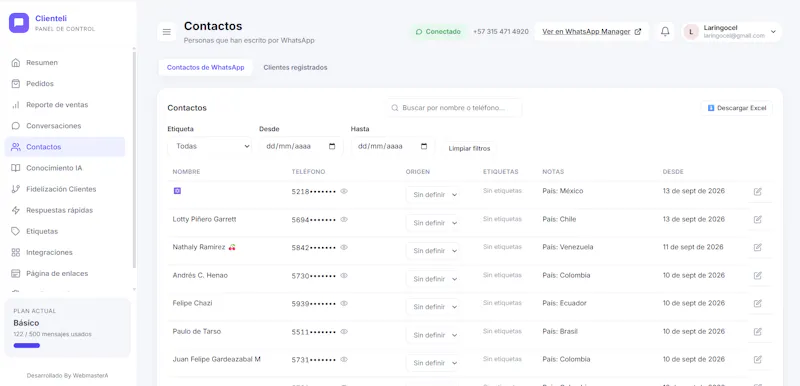Open Reporte de ventas page
Viewport: 800px width, 386px height.
click(x=64, y=105)
